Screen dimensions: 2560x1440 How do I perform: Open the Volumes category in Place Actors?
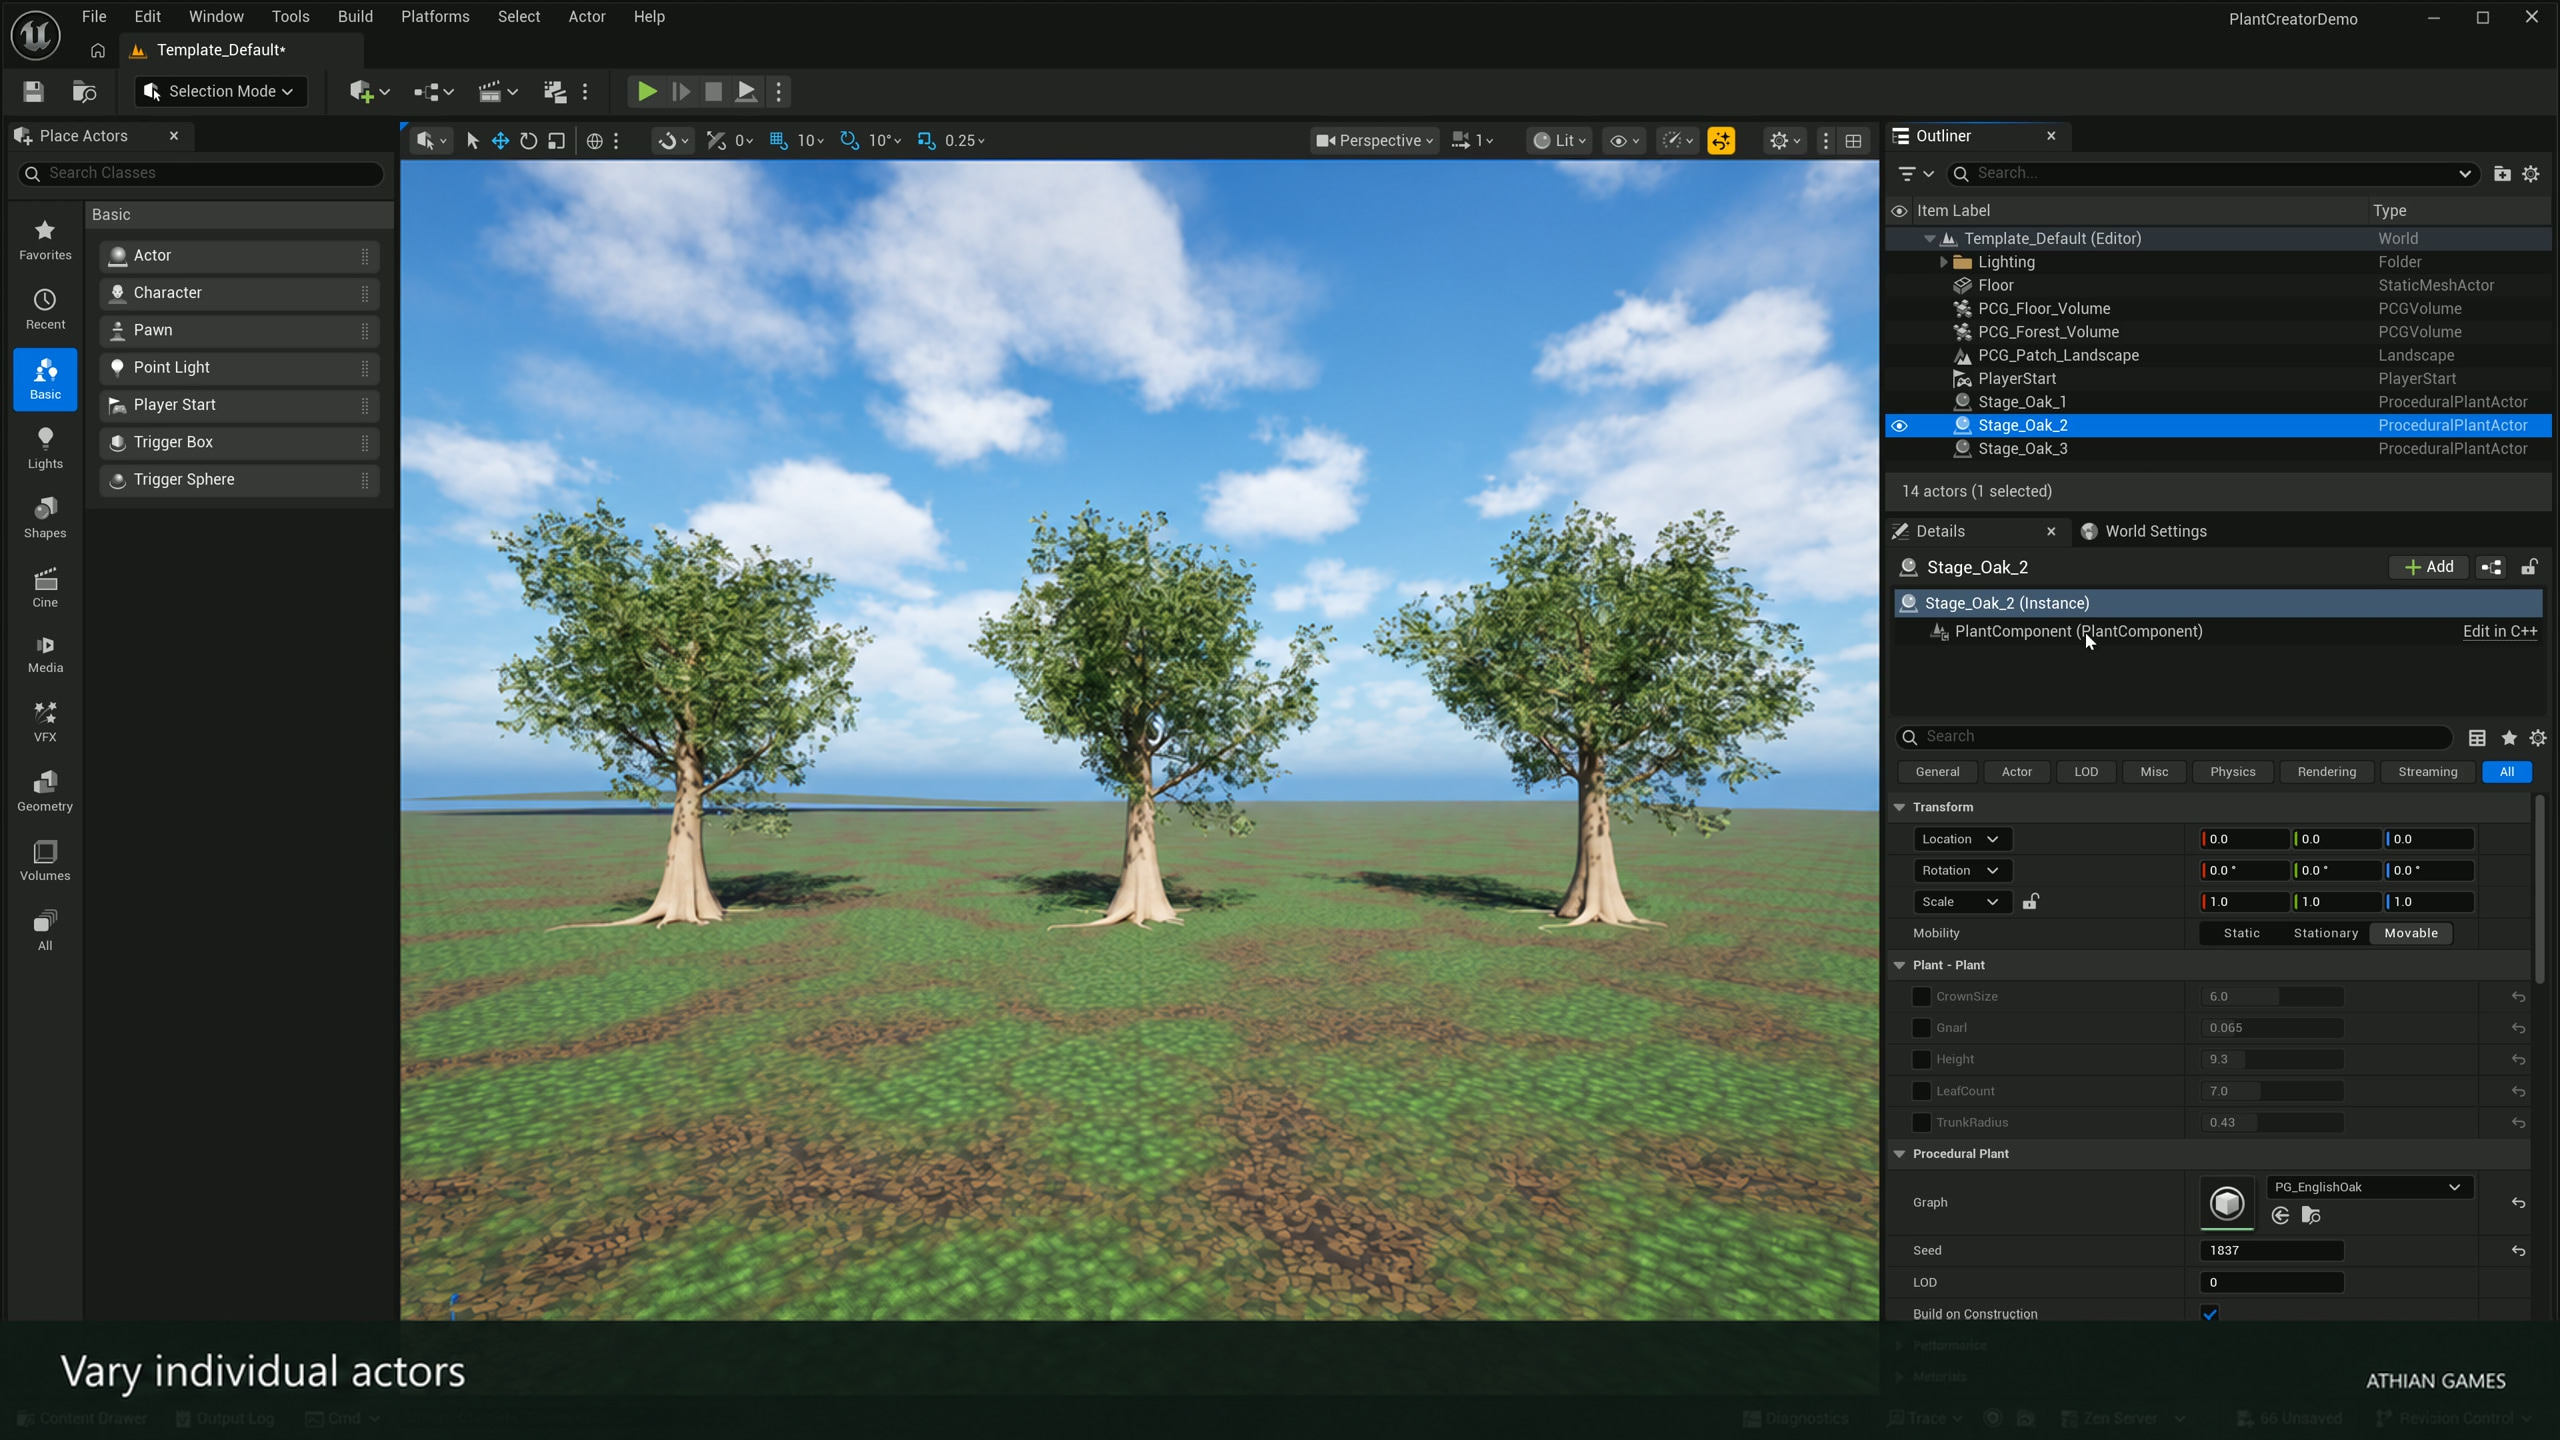tap(45, 860)
